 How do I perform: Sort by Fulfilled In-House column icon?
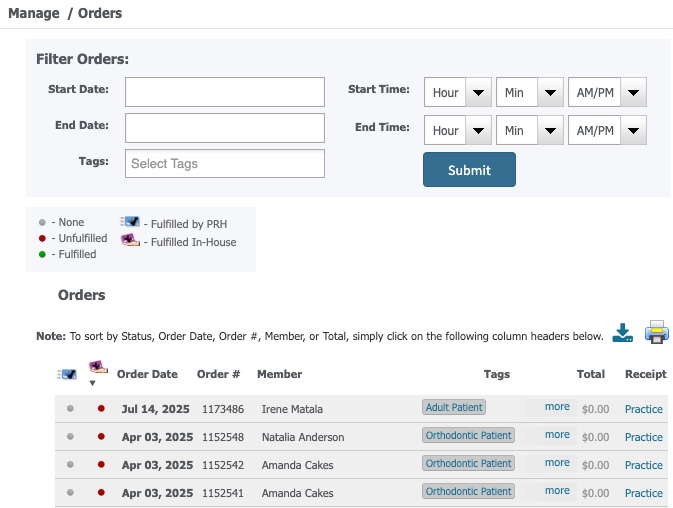98,367
